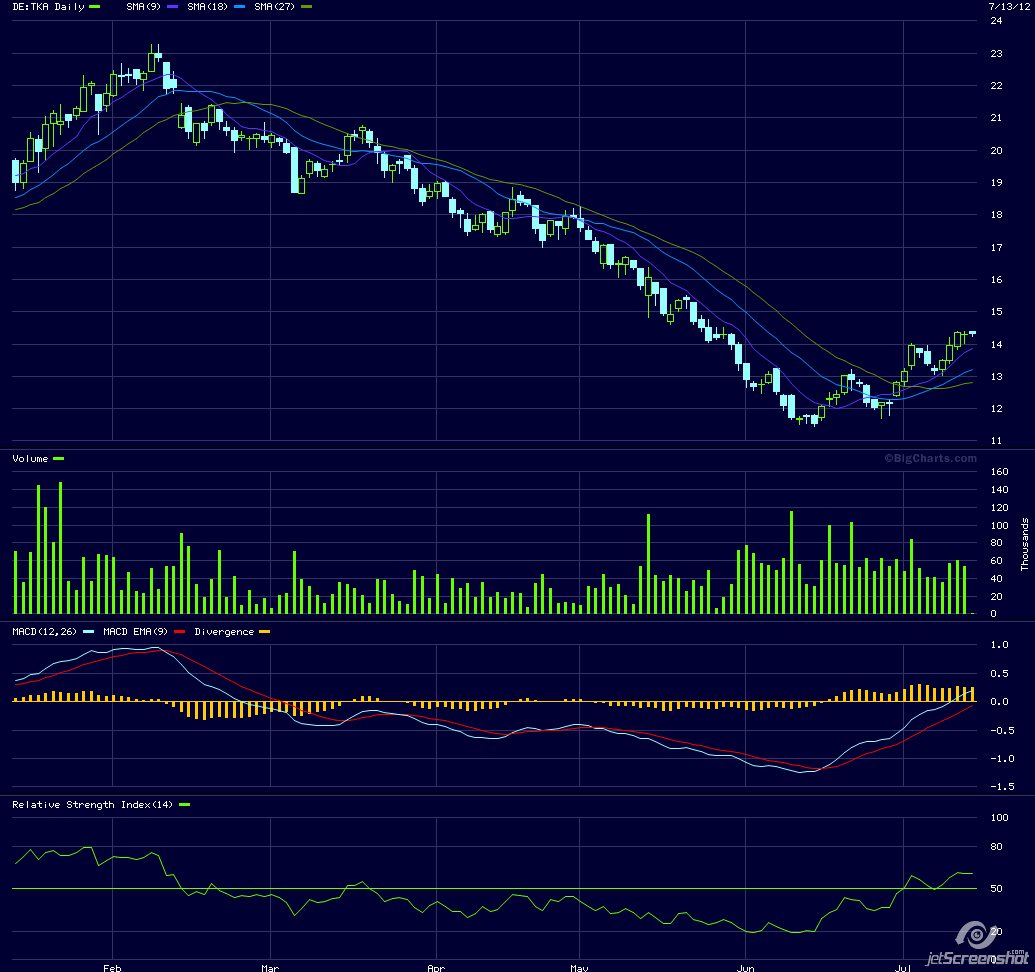Click the Thousands volume axis unit label

[1024, 544]
